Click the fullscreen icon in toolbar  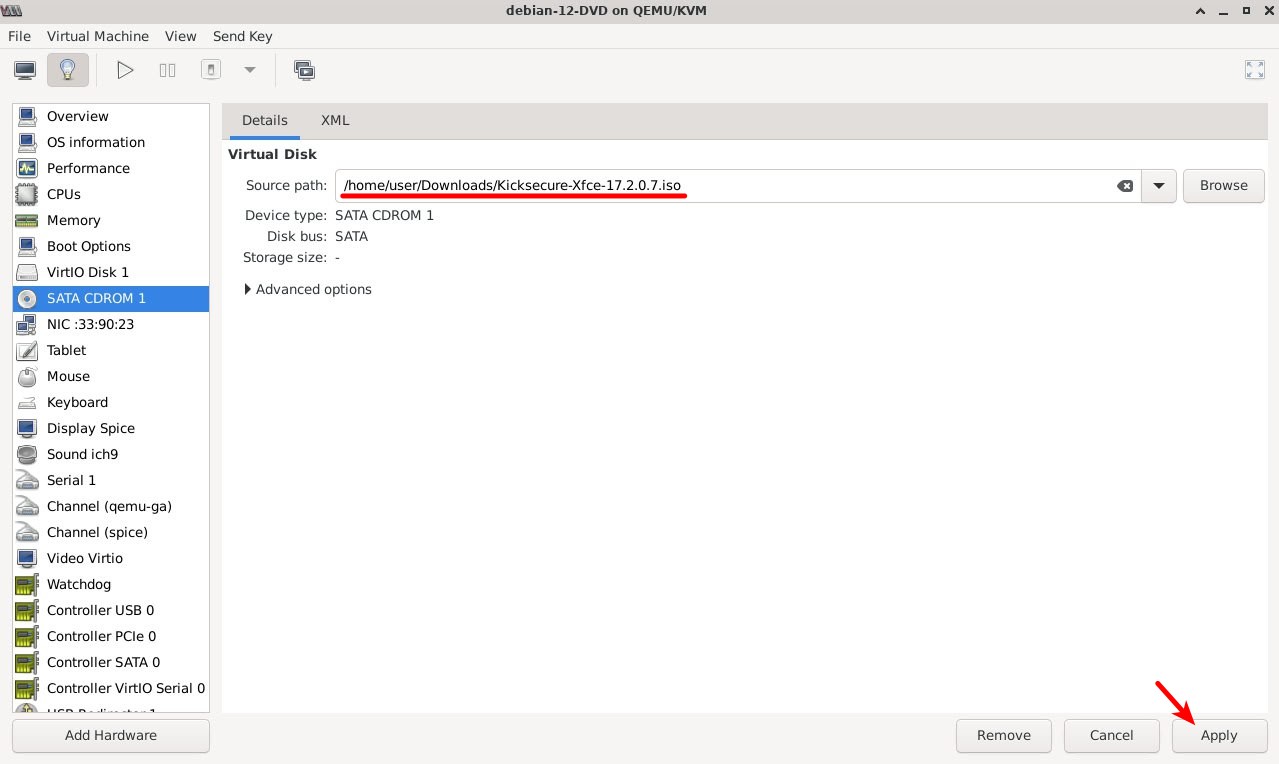[x=1254, y=70]
